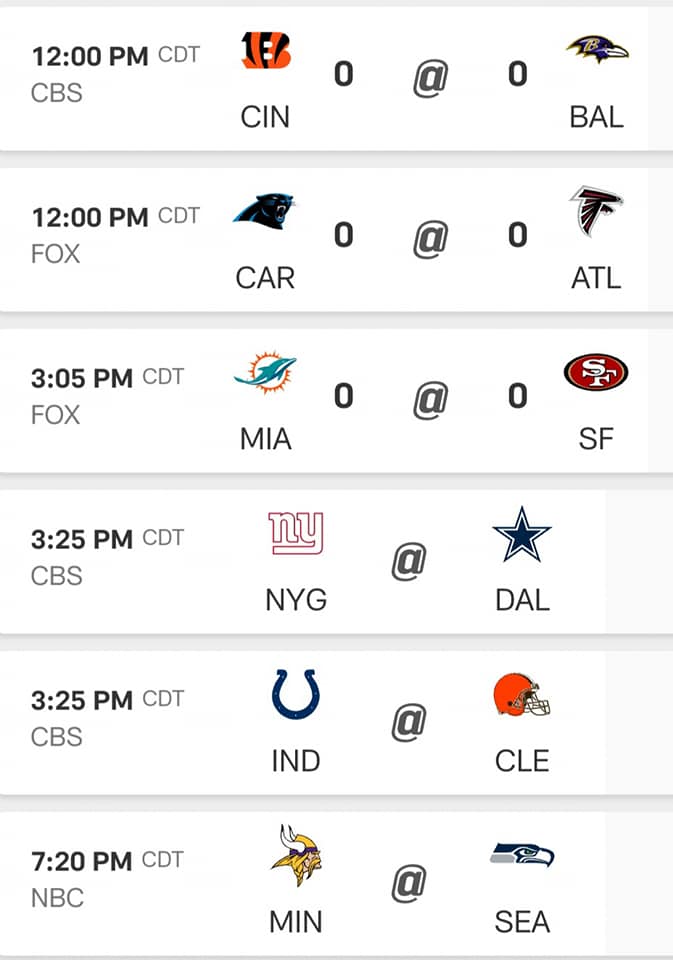673x960 pixels.
Task: Click the DAL team abbreviation
Action: (522, 600)
